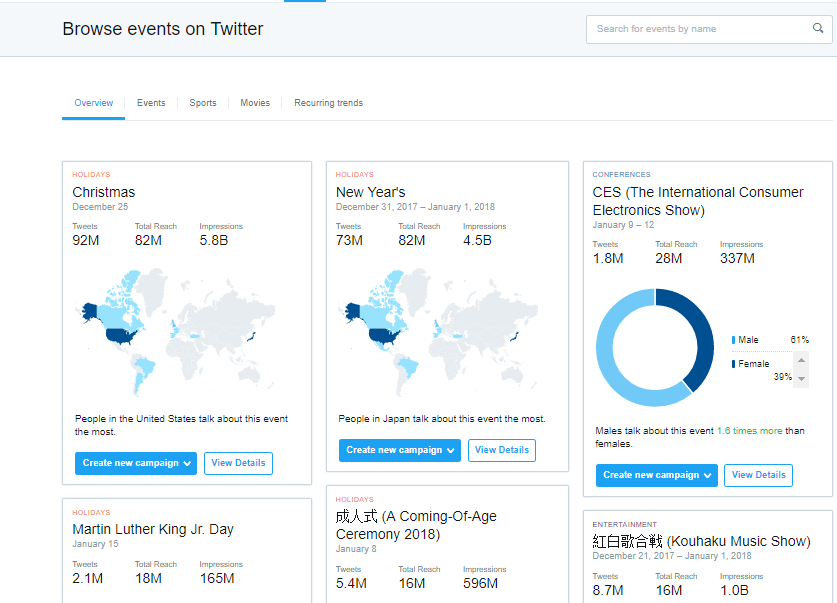Image resolution: width=837 pixels, height=603 pixels.
Task: Expand Create new campaign under New Year's
Action: pyautogui.click(x=400, y=450)
